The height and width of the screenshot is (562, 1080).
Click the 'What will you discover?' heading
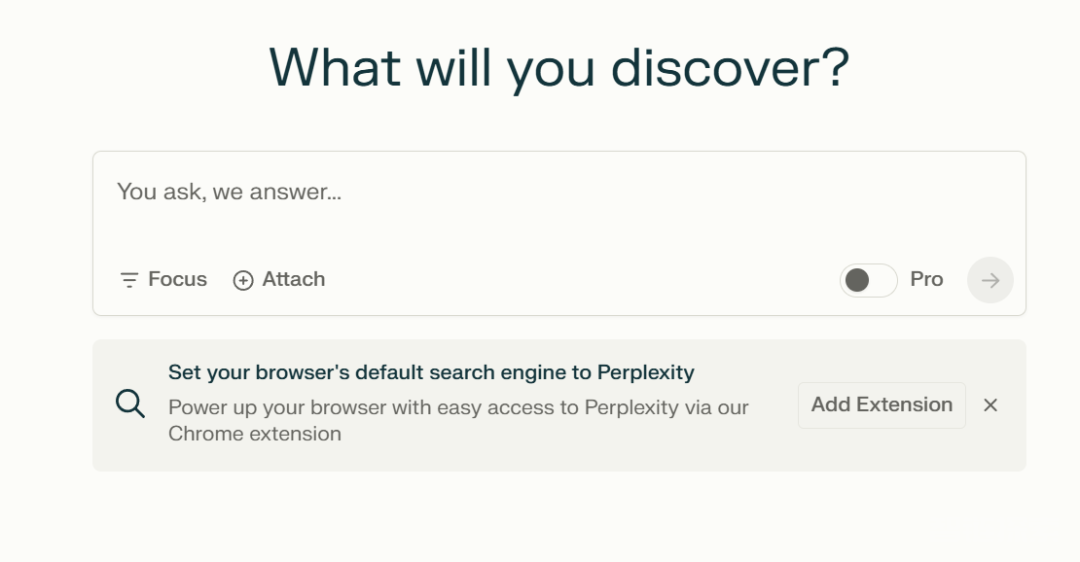click(559, 67)
